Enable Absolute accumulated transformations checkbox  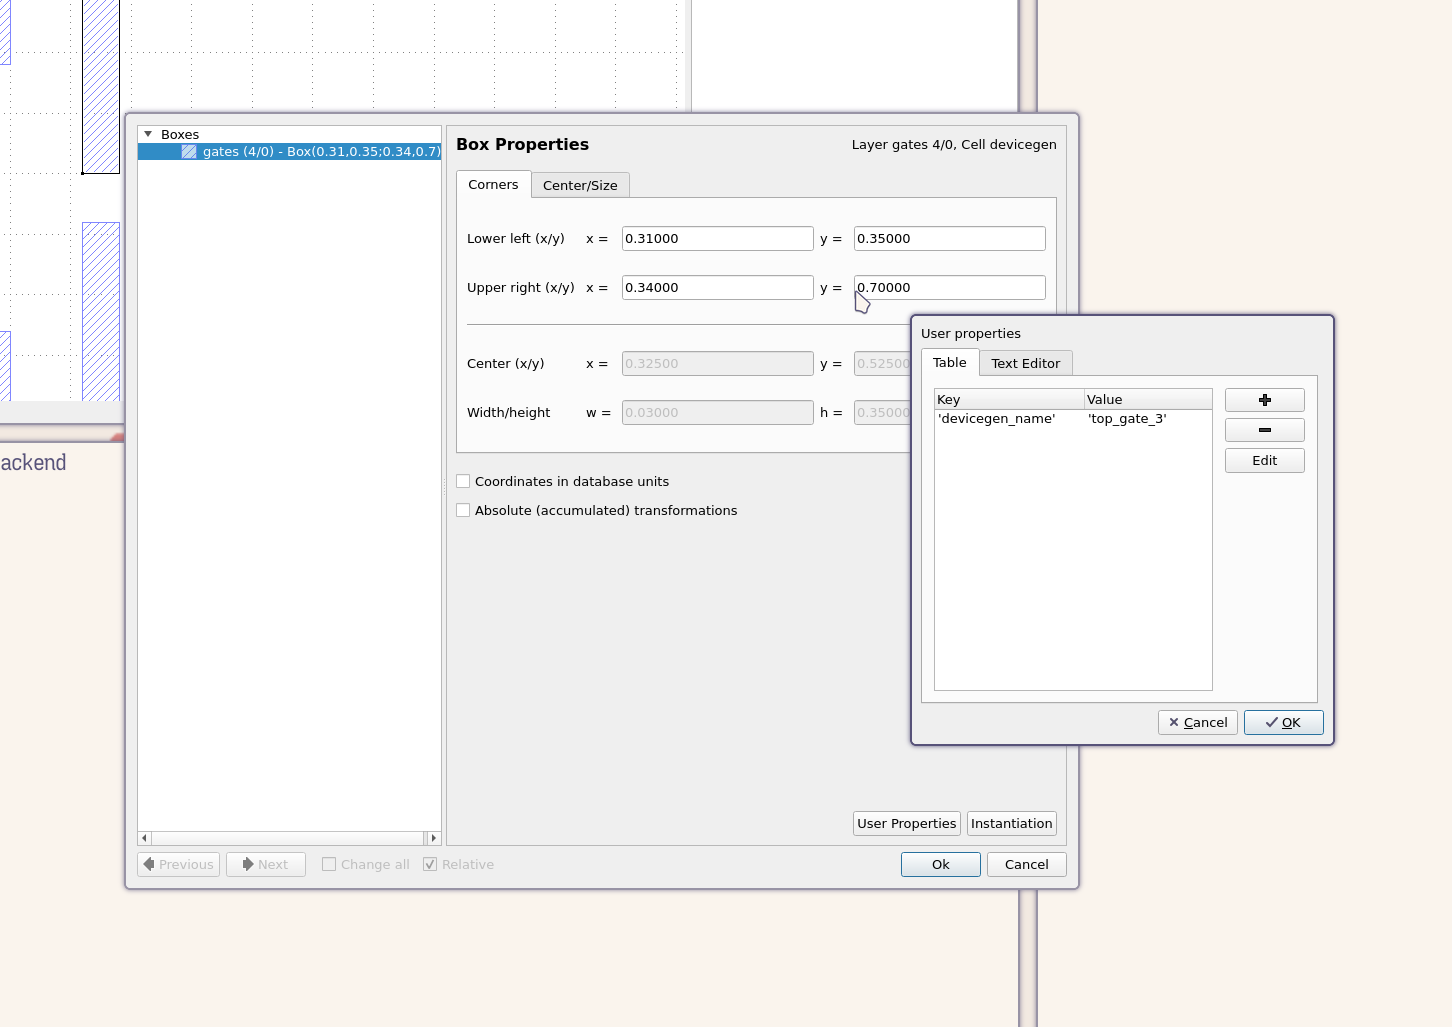pyautogui.click(x=463, y=510)
